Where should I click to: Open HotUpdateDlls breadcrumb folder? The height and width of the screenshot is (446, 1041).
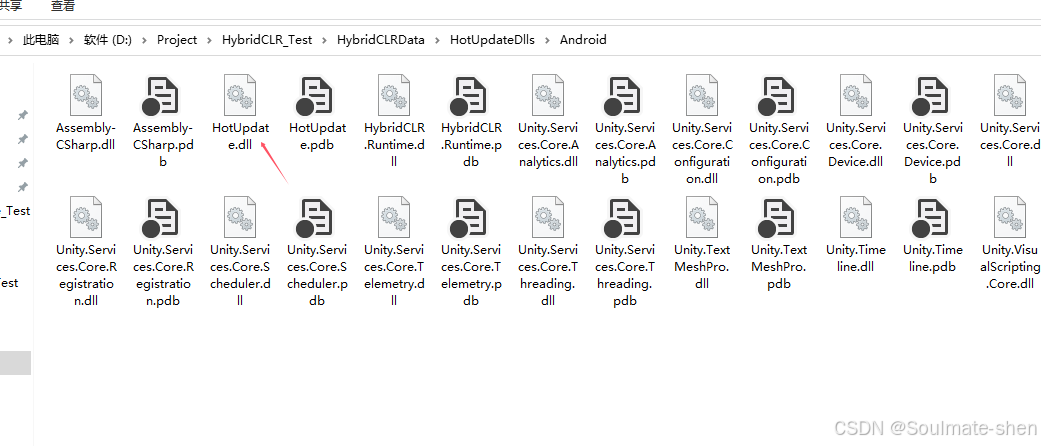tap(492, 40)
